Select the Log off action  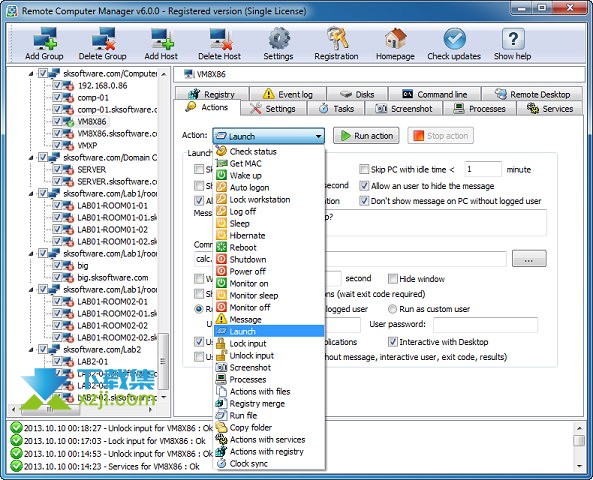(x=269, y=211)
